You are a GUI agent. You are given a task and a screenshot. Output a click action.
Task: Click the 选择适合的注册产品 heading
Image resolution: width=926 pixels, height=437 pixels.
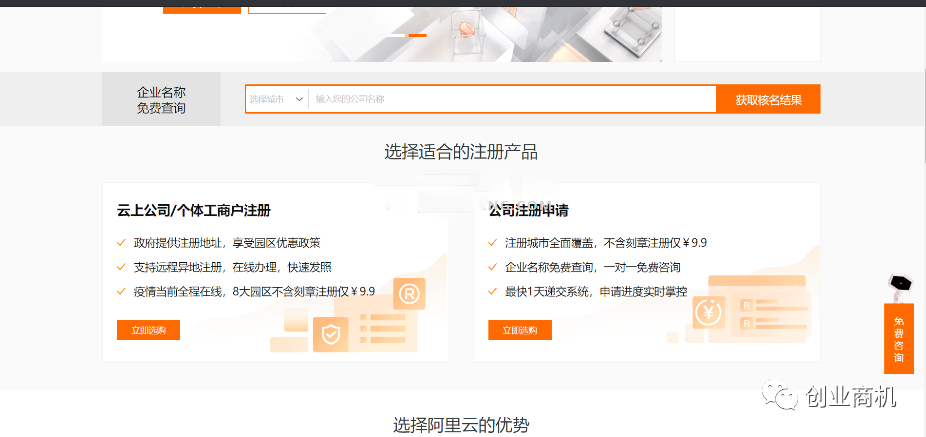461,152
